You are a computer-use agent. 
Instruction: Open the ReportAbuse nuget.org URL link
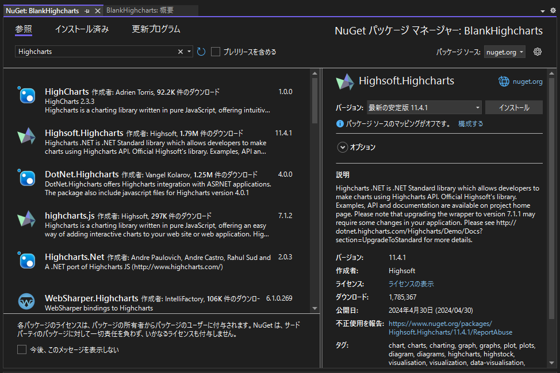450,328
